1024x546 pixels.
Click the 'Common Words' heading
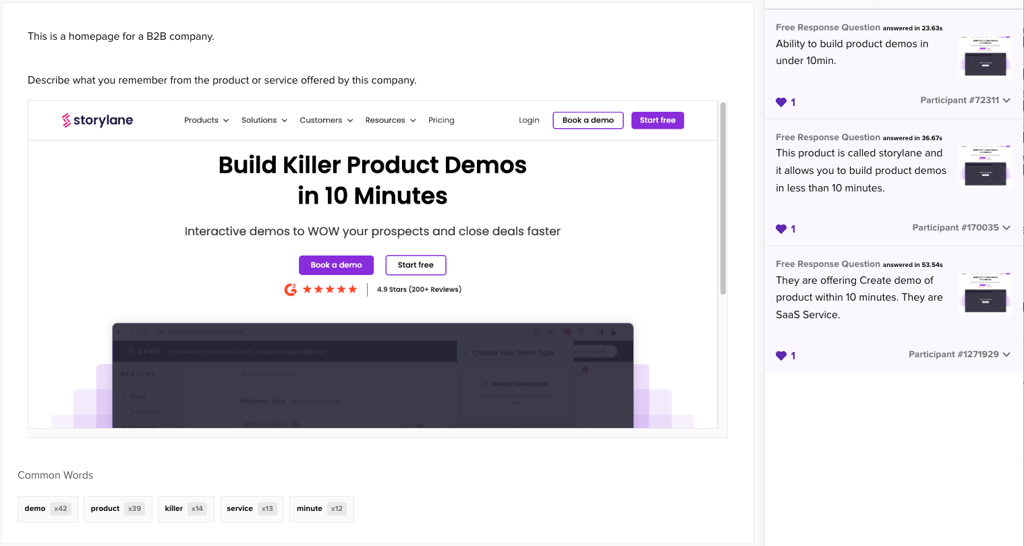pyautogui.click(x=56, y=475)
